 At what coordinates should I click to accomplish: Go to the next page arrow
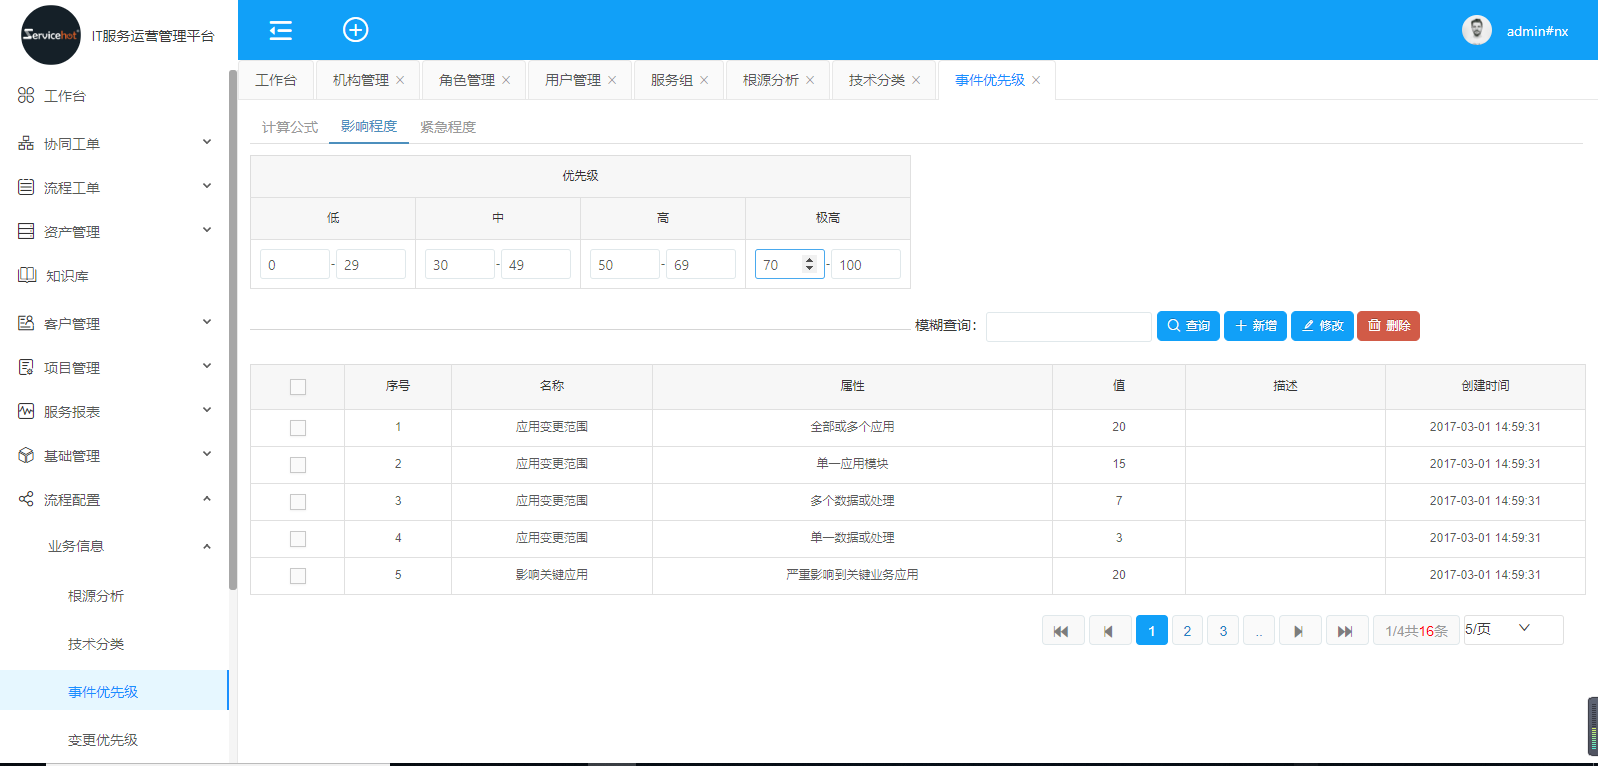click(x=1299, y=631)
